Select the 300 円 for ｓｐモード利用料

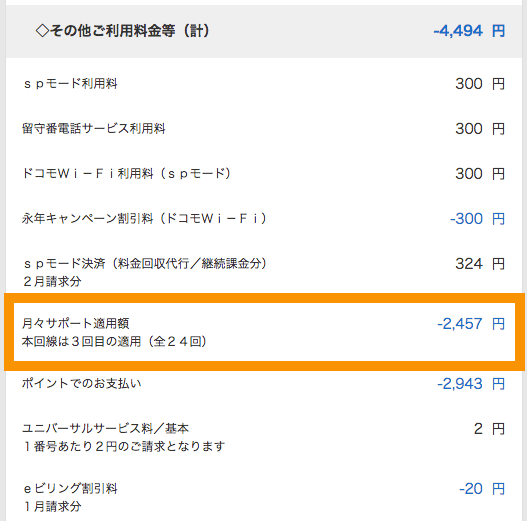tap(480, 83)
